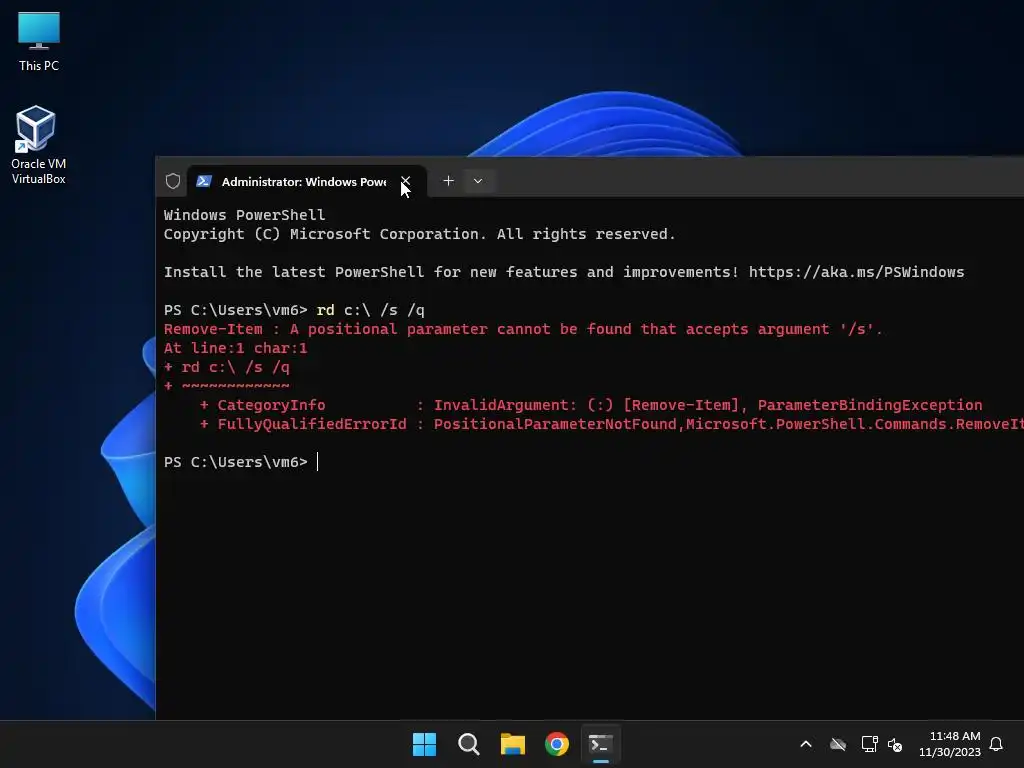Open File Explorer from taskbar
The height and width of the screenshot is (768, 1024).
513,744
